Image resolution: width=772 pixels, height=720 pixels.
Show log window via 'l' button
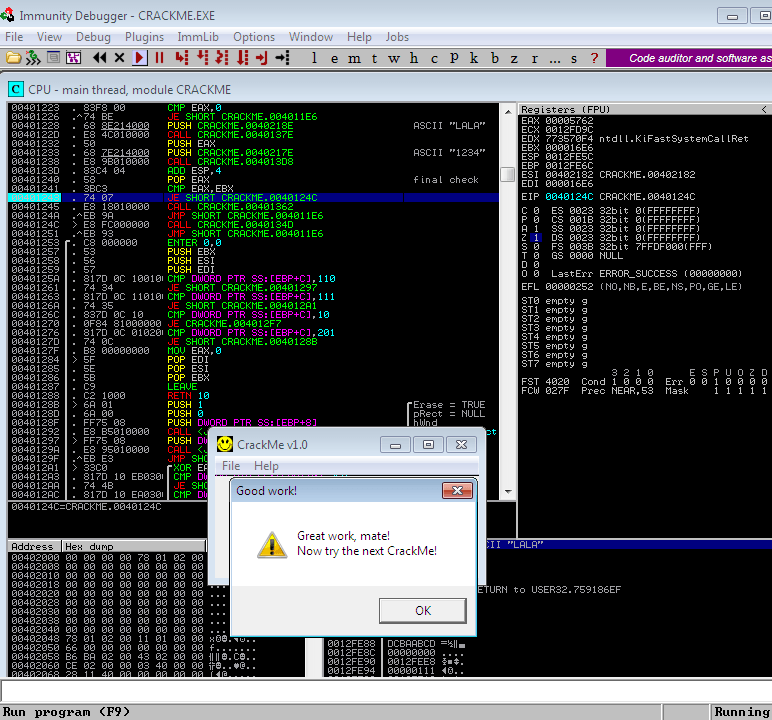click(x=314, y=58)
